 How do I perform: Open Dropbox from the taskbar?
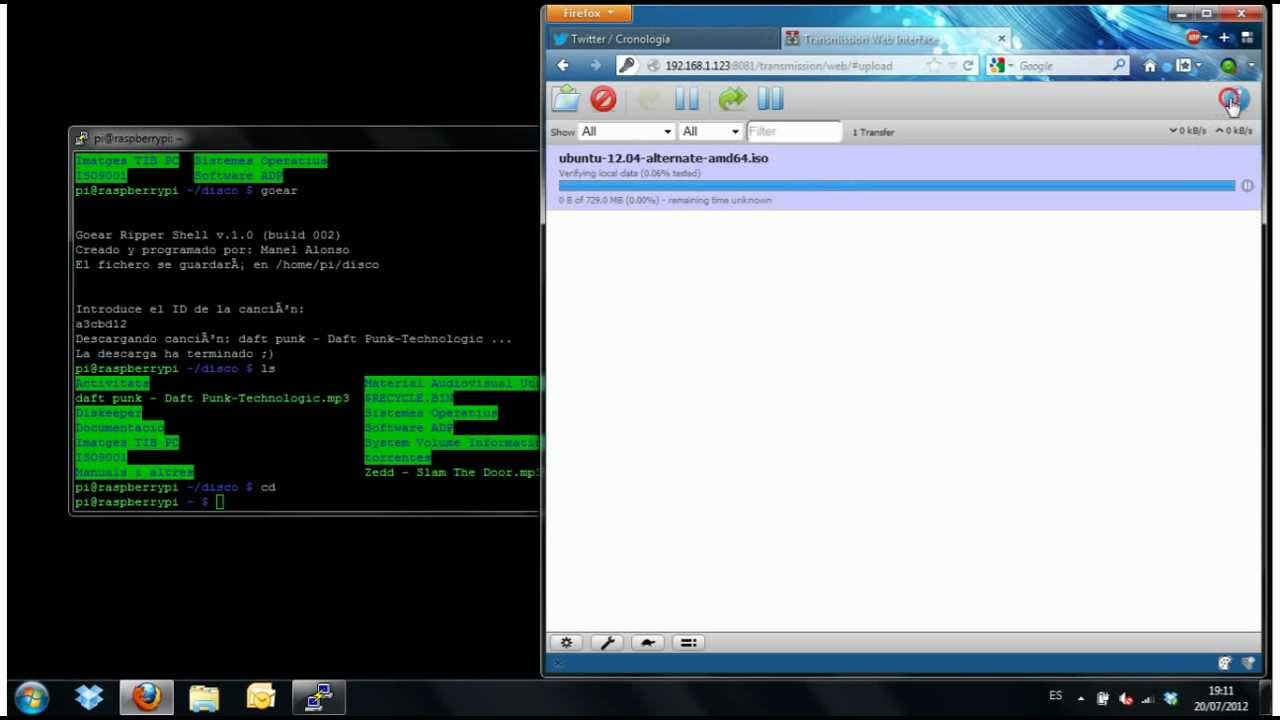89,697
